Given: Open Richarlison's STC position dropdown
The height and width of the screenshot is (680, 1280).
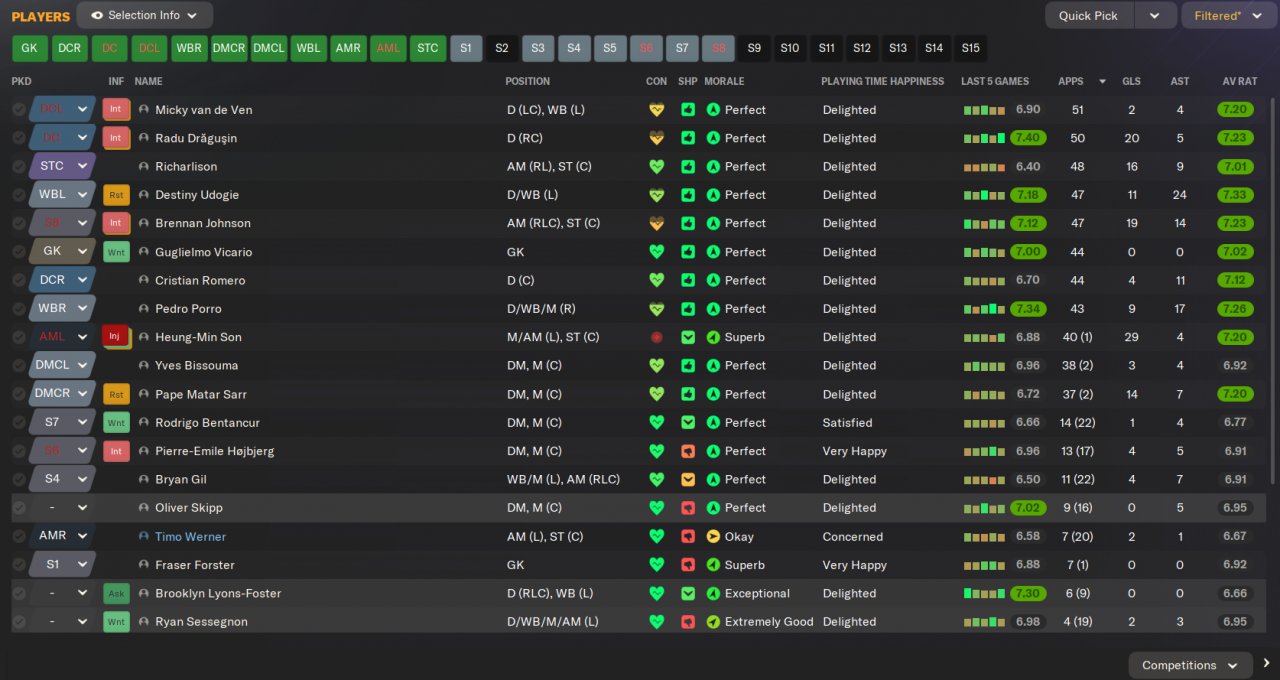Looking at the screenshot, I should (62, 167).
